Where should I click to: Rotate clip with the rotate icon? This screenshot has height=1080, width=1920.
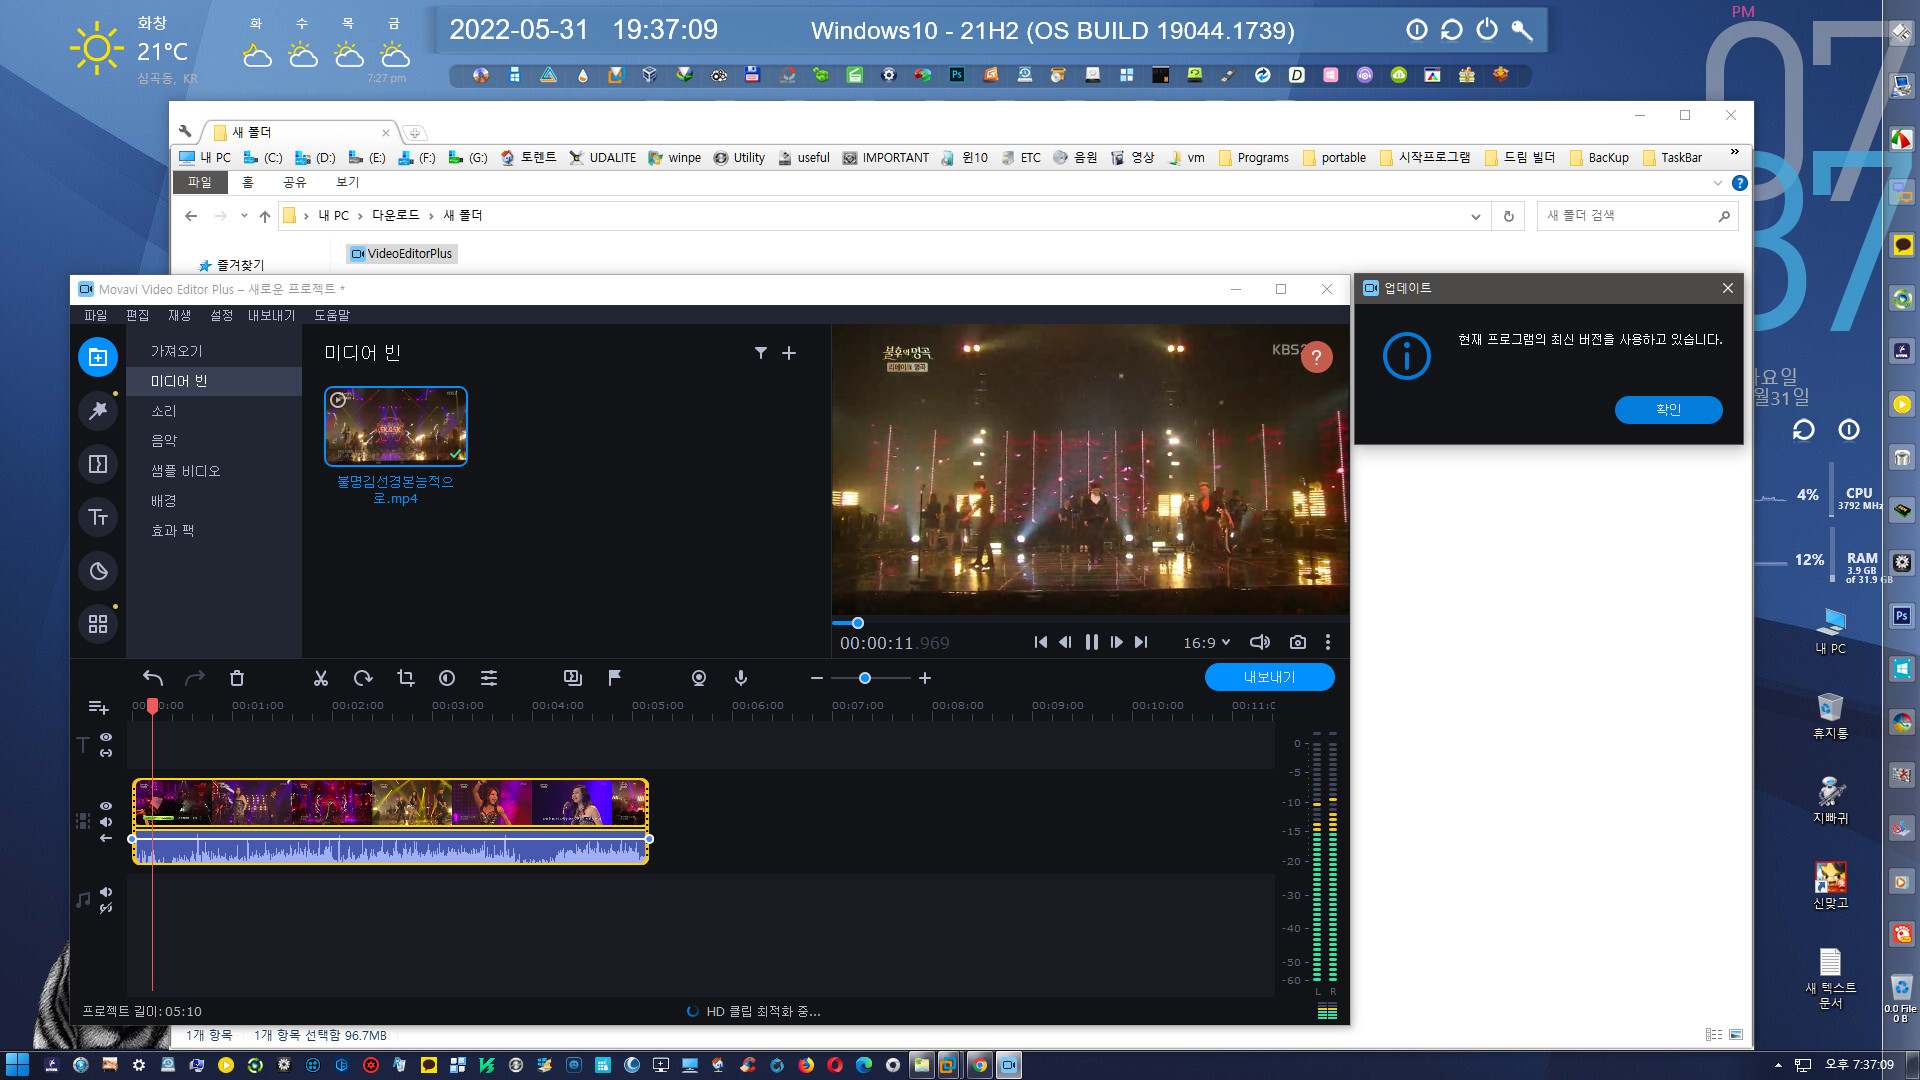(363, 678)
